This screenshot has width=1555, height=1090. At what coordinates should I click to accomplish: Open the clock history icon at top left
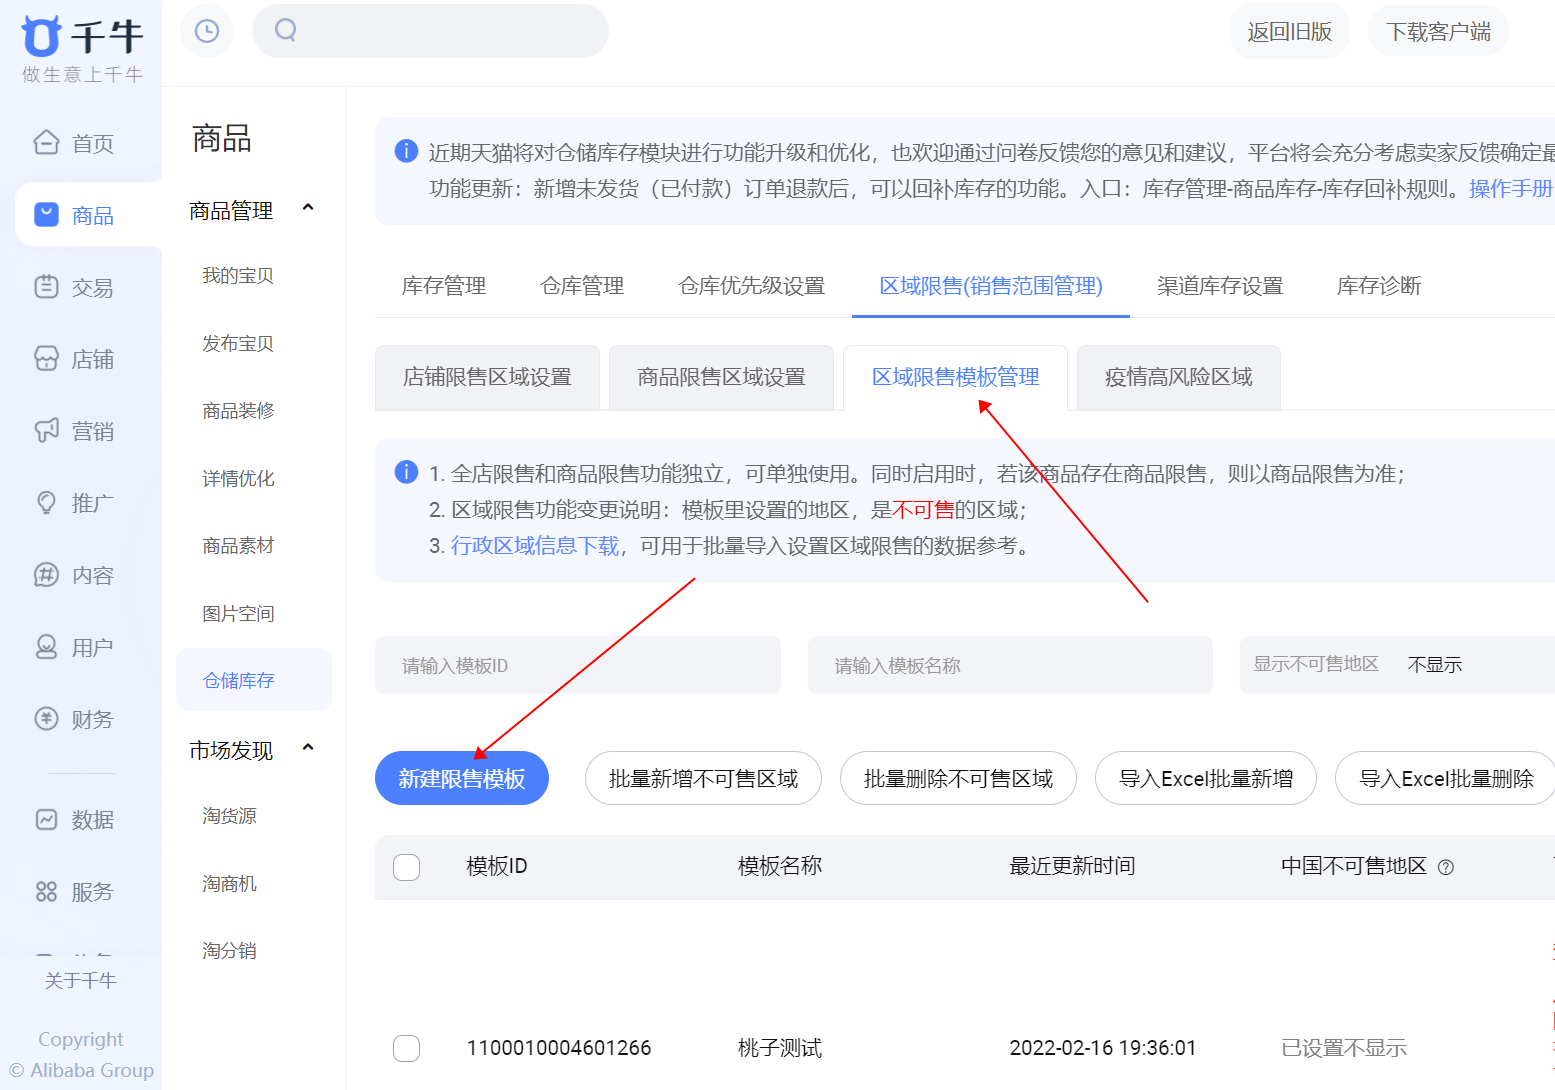[206, 31]
